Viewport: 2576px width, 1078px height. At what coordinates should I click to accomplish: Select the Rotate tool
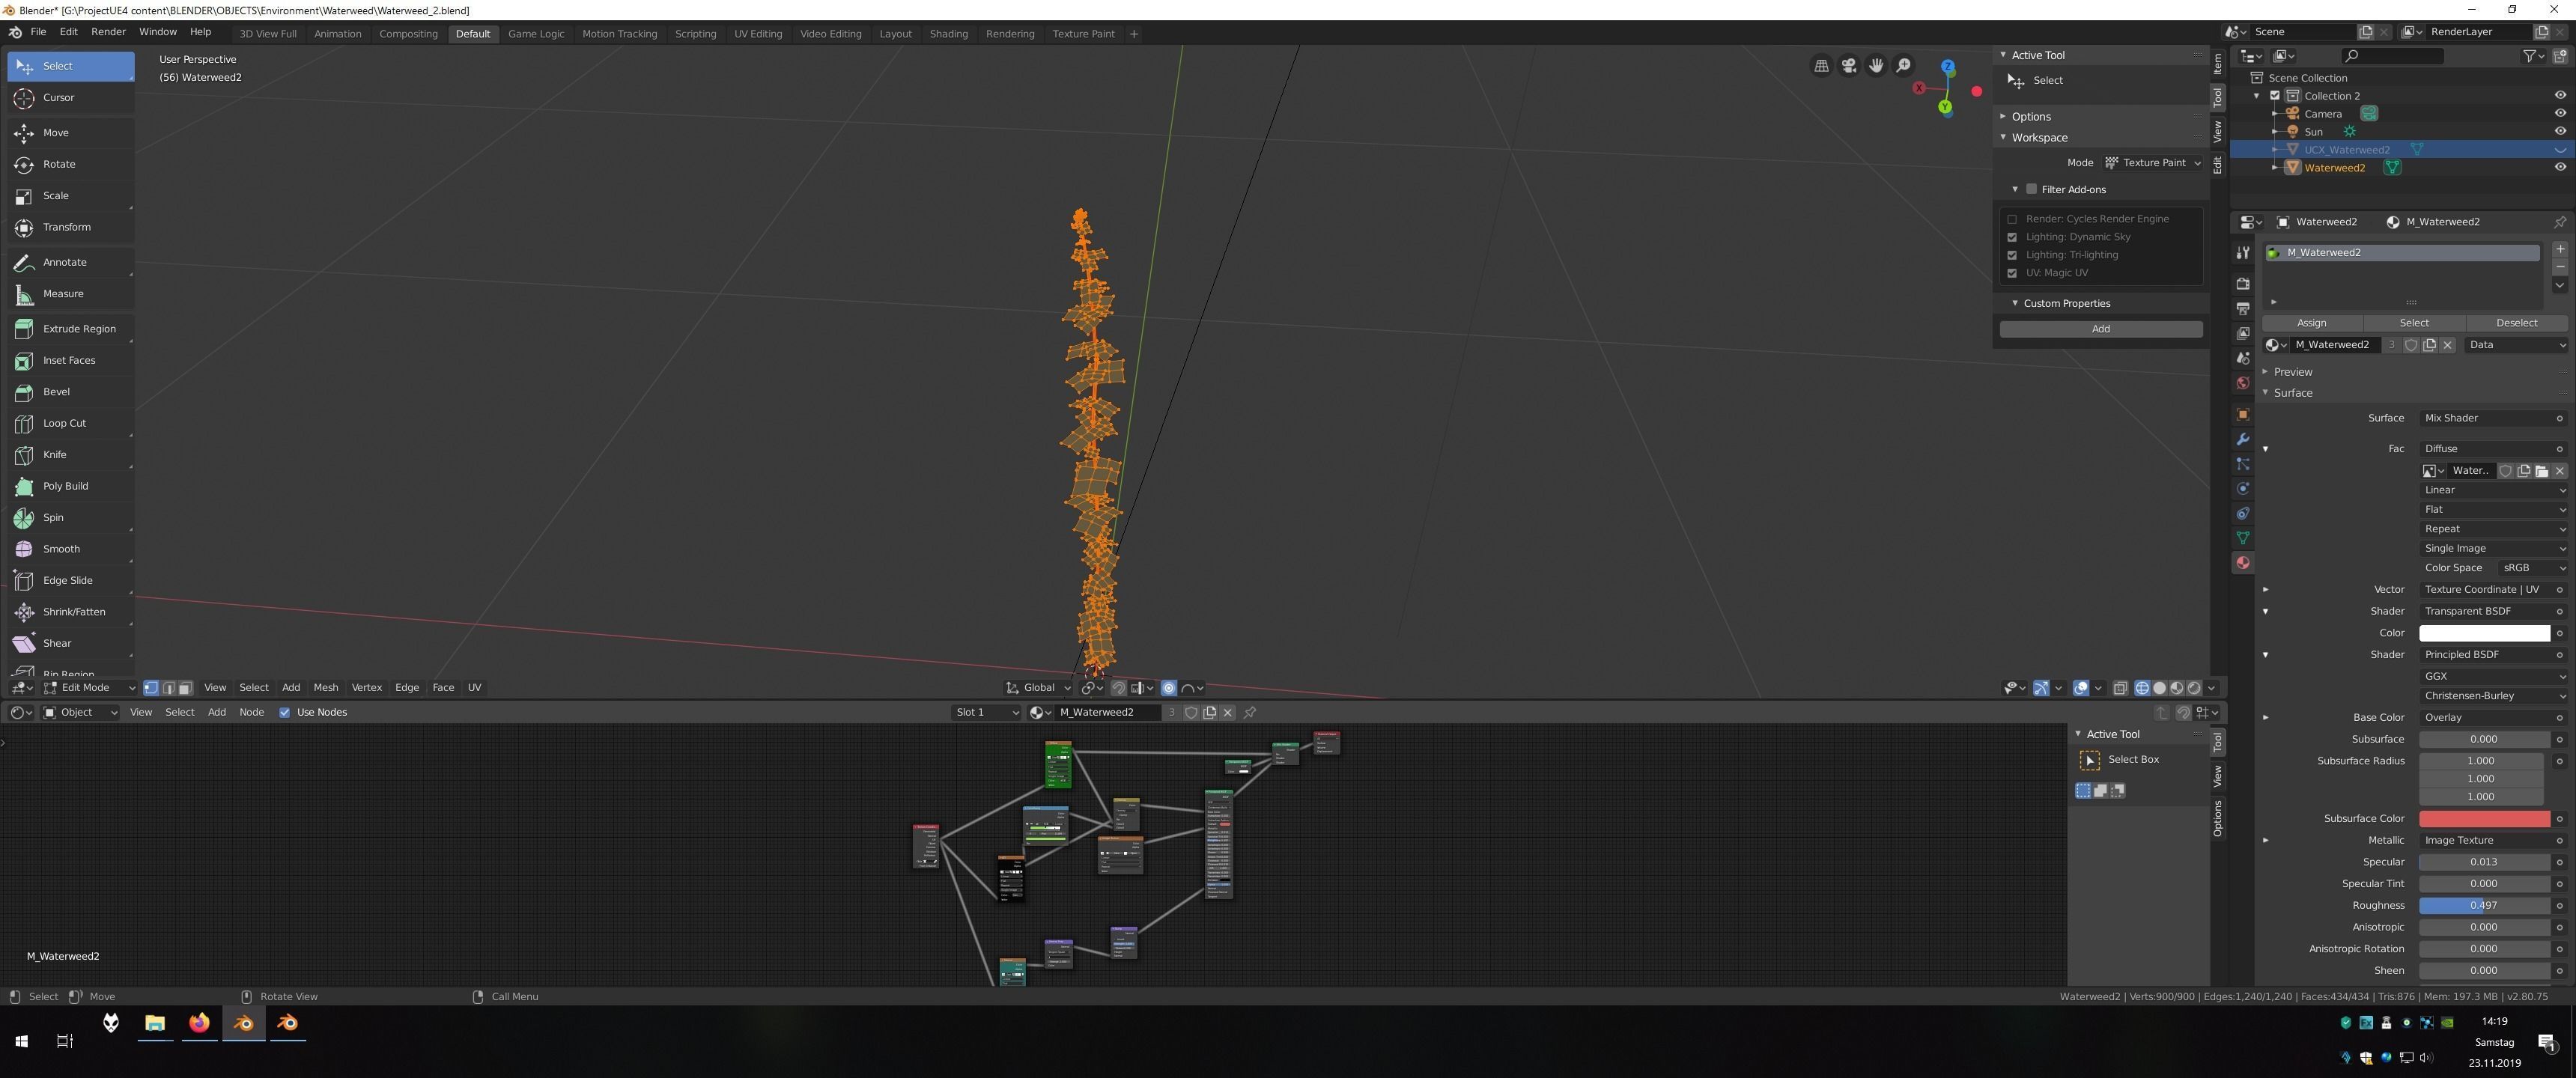point(70,164)
